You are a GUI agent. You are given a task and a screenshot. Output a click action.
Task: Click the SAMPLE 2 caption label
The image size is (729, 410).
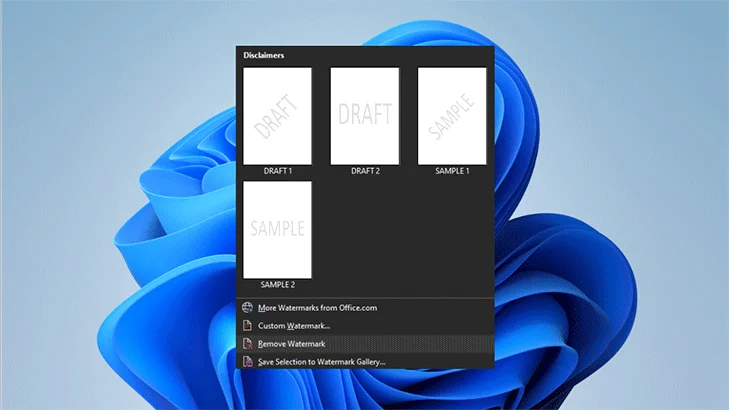coord(278,284)
